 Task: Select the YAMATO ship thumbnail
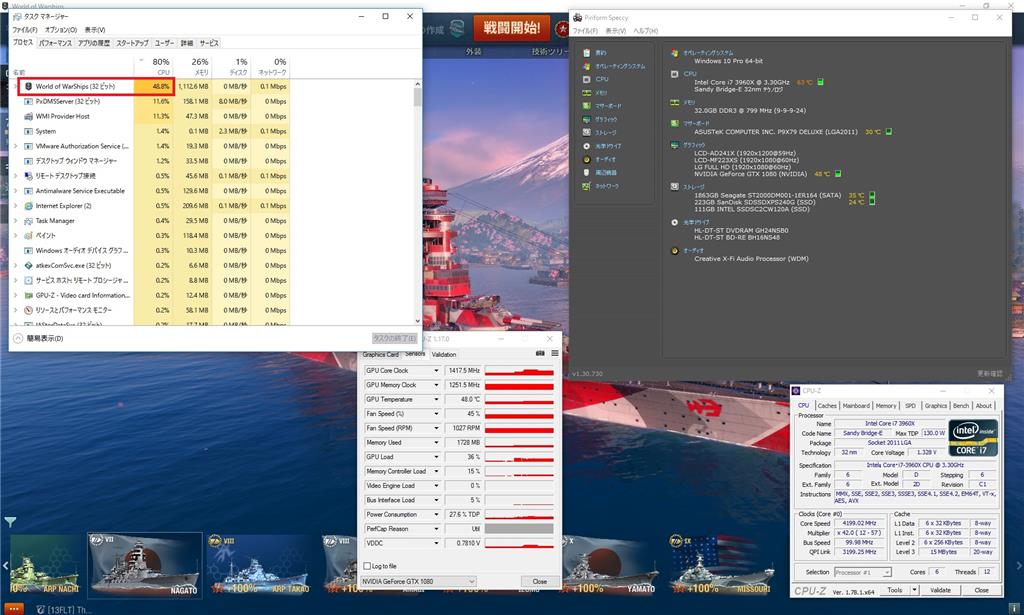[x=611, y=565]
